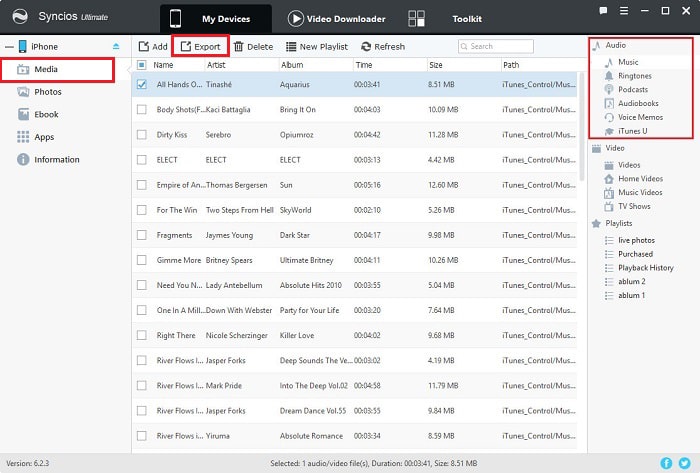Open the Playback History playlist
This screenshot has width=700, height=473.
point(646,268)
